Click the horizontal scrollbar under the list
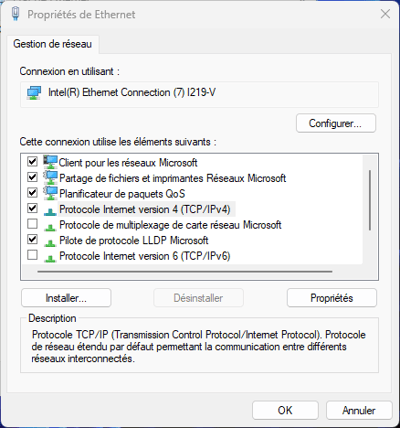The width and height of the screenshot is (400, 428). [x=185, y=272]
